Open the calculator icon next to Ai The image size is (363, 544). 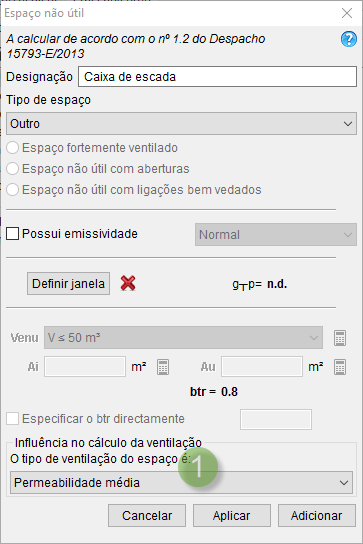[163, 367]
